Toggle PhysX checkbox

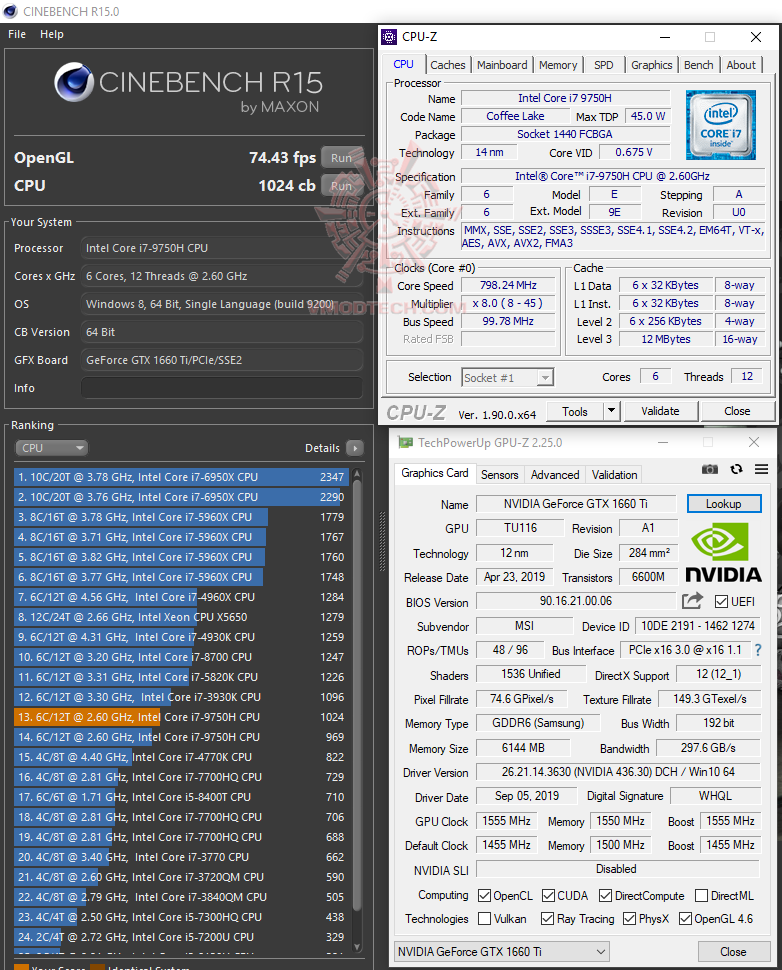pos(629,919)
